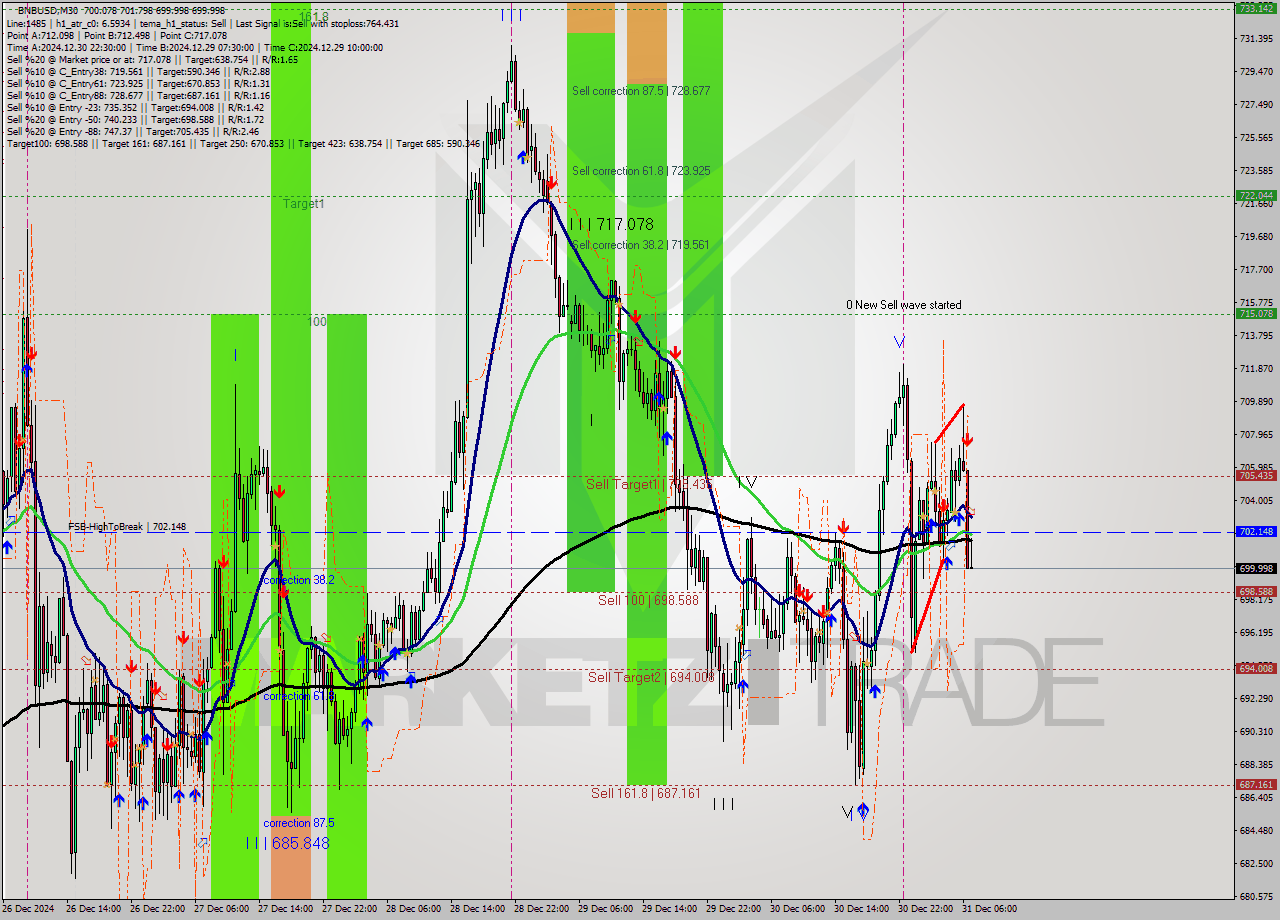Viewport: 1280px width, 920px height.
Task: Click the '29 Dec 22:00' time label
Action: pyautogui.click(x=734, y=909)
